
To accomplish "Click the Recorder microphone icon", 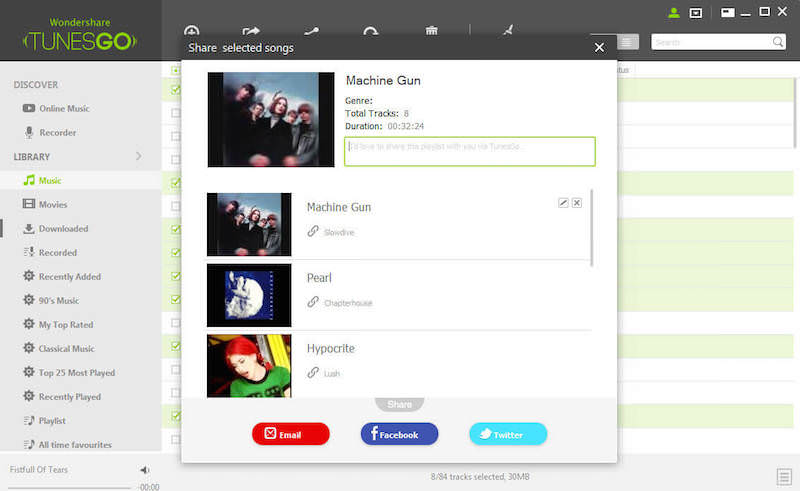I will point(29,132).
